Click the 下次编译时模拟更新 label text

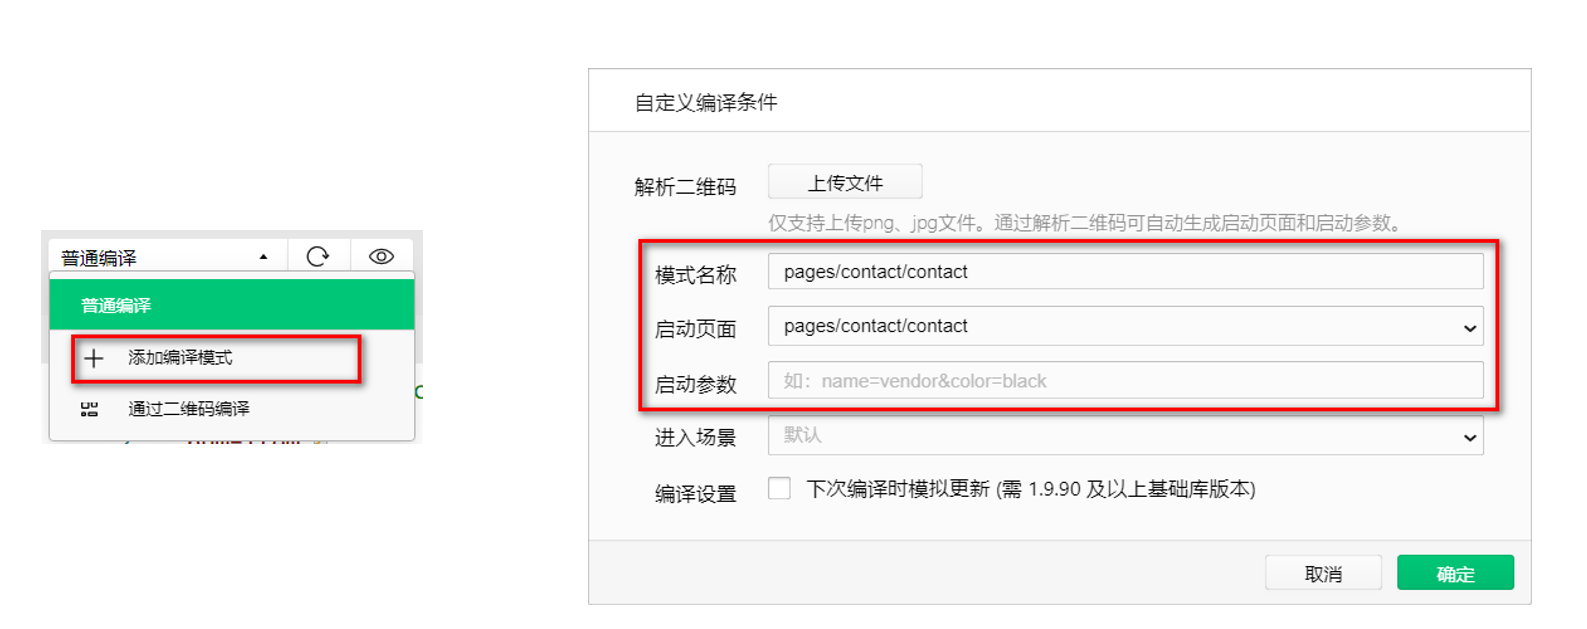[1030, 489]
